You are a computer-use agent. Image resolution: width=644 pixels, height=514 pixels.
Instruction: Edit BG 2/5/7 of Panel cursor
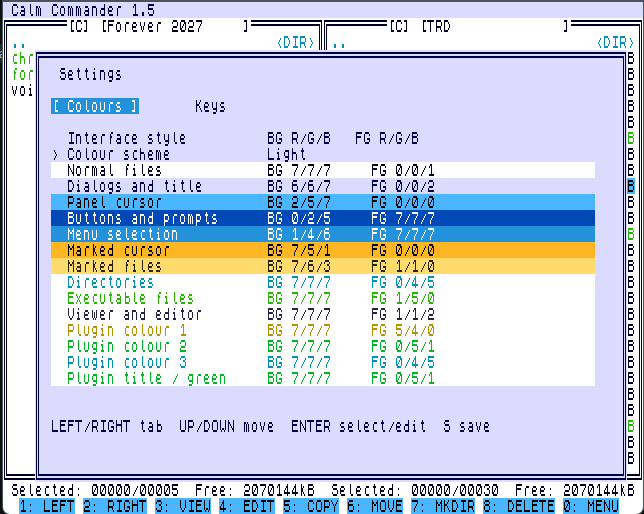[299, 202]
